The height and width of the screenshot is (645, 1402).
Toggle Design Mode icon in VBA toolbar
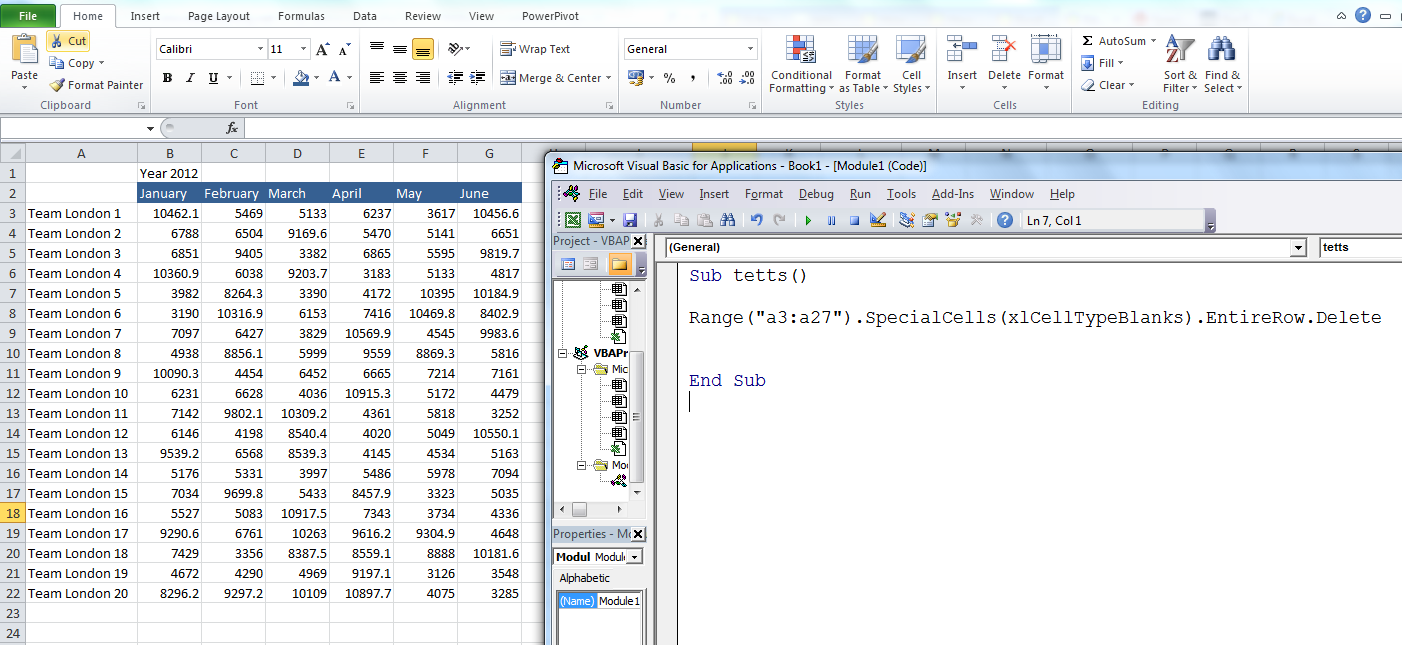tap(878, 221)
